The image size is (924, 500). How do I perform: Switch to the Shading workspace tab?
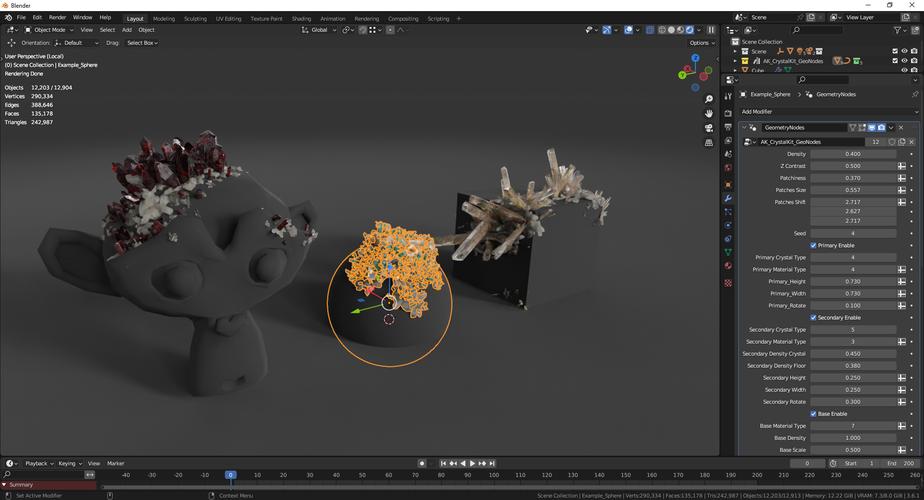(x=301, y=19)
